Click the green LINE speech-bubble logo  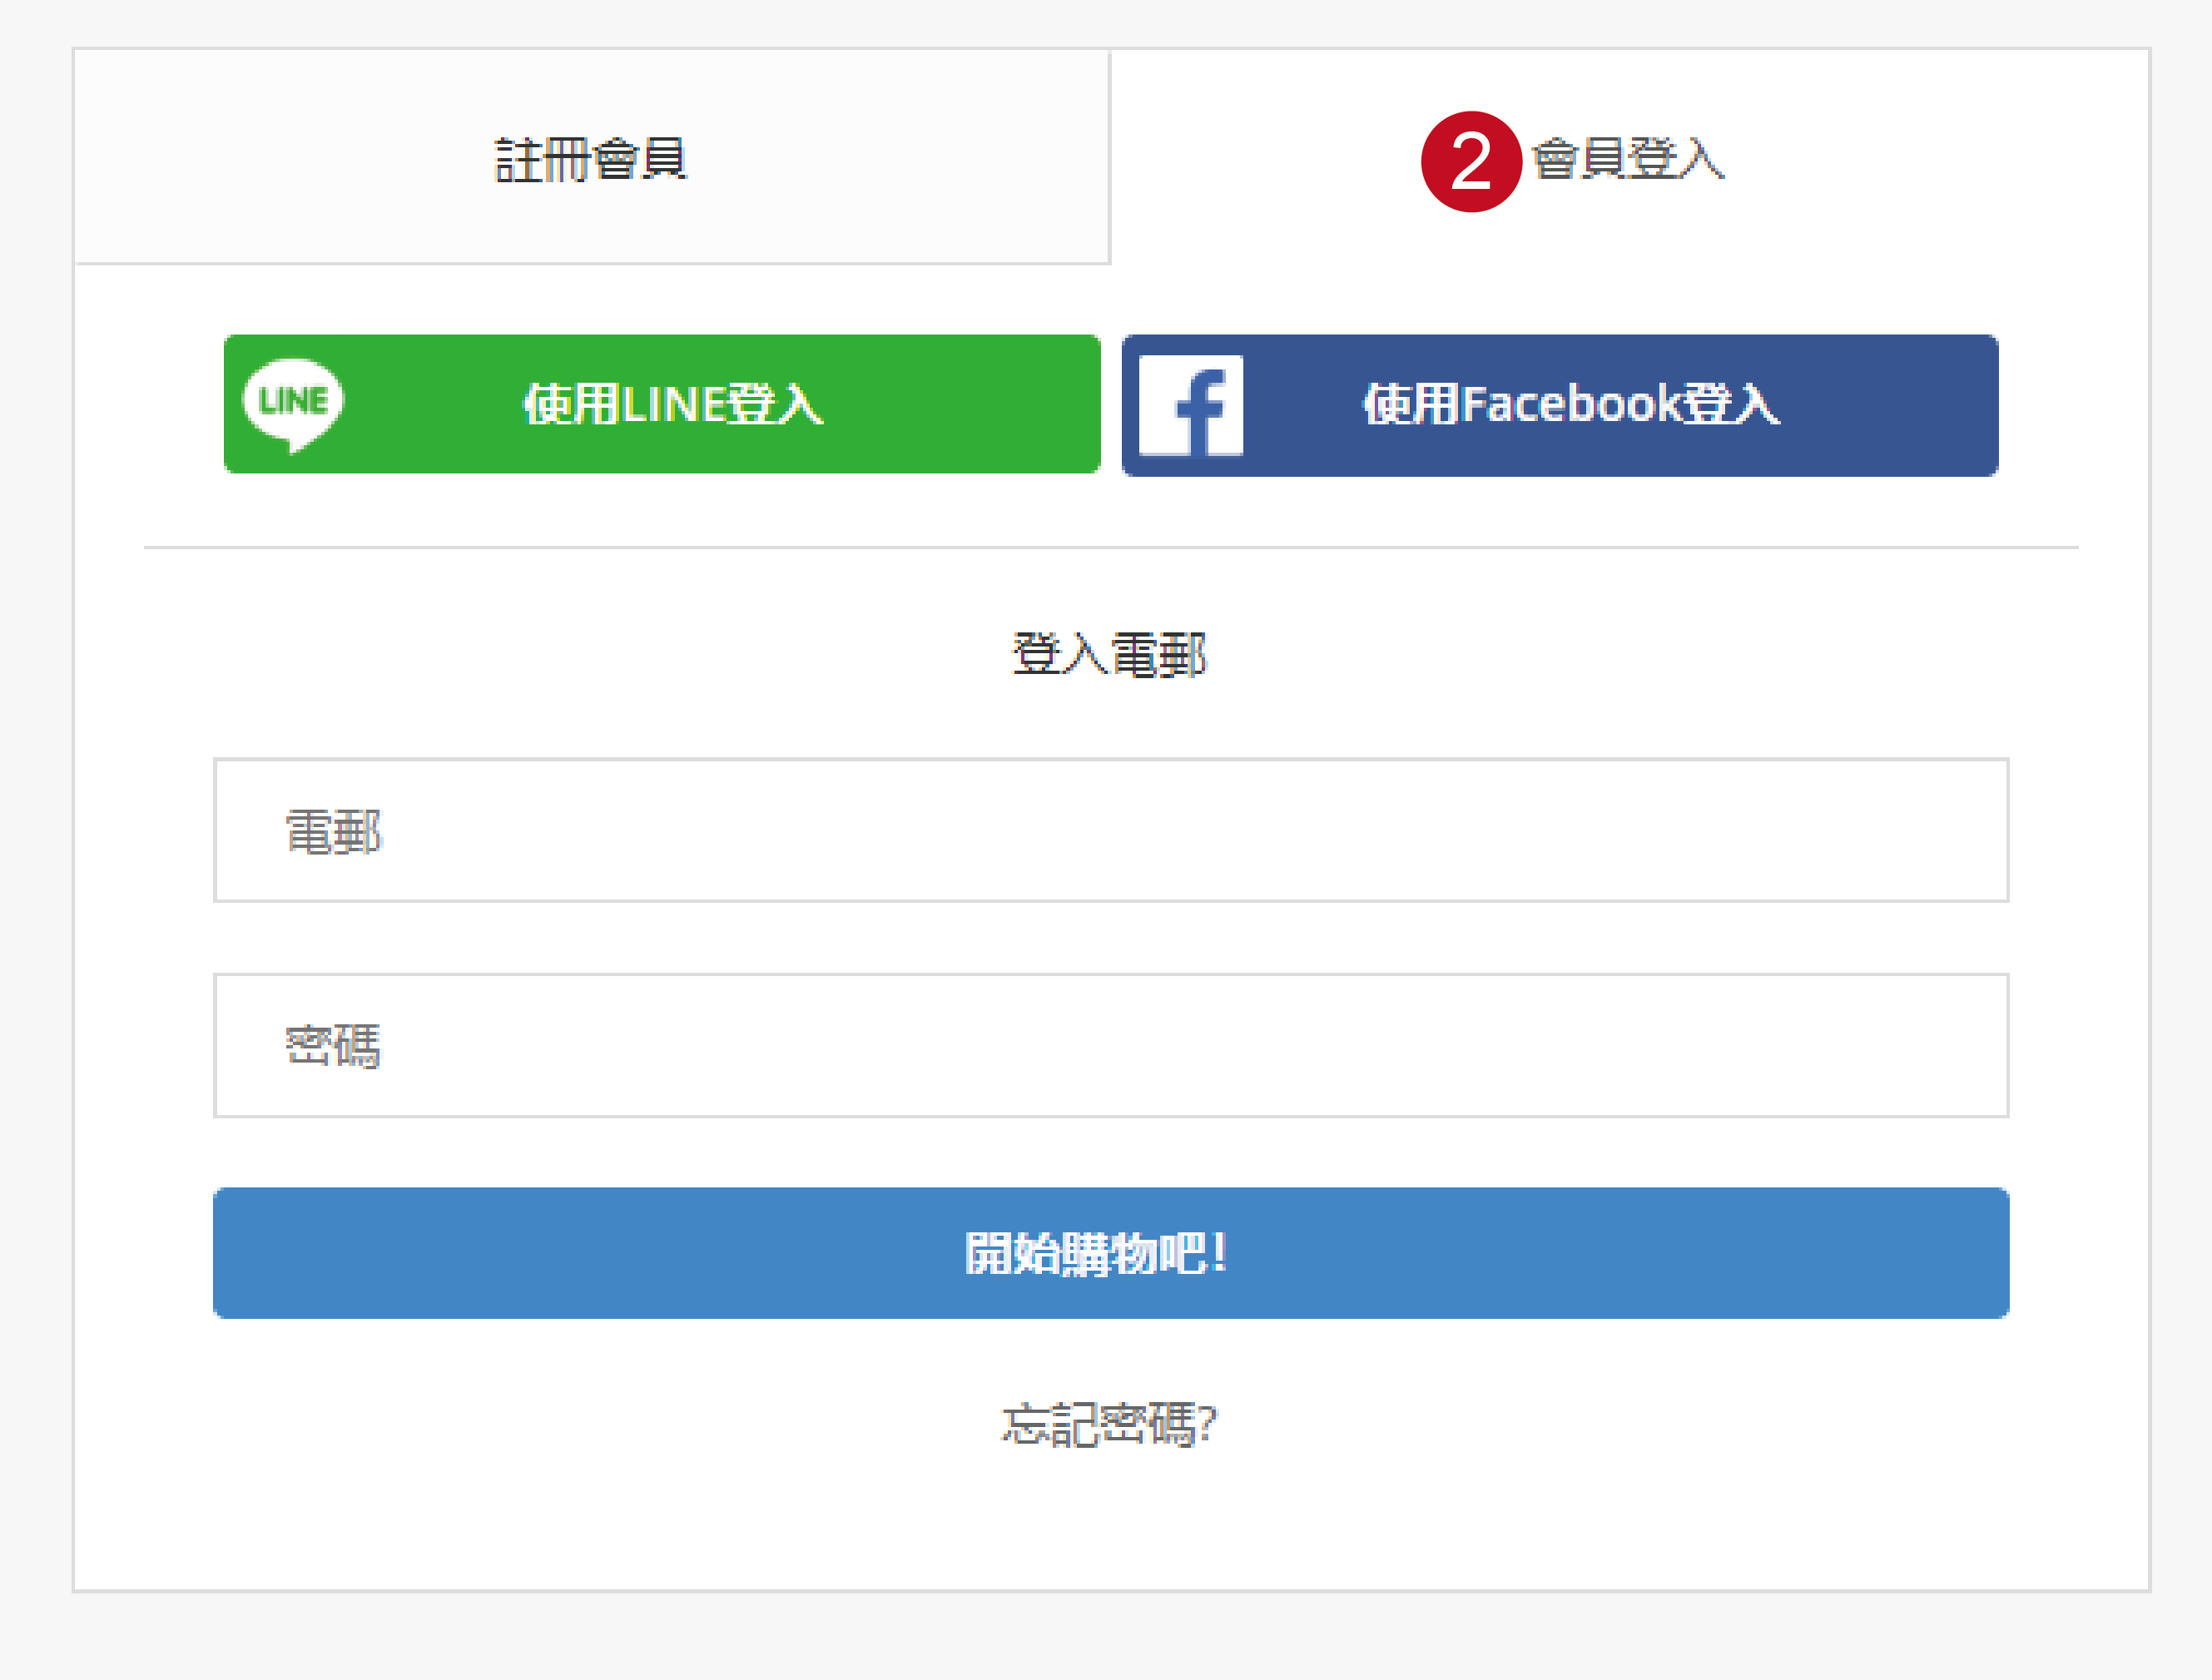[293, 403]
